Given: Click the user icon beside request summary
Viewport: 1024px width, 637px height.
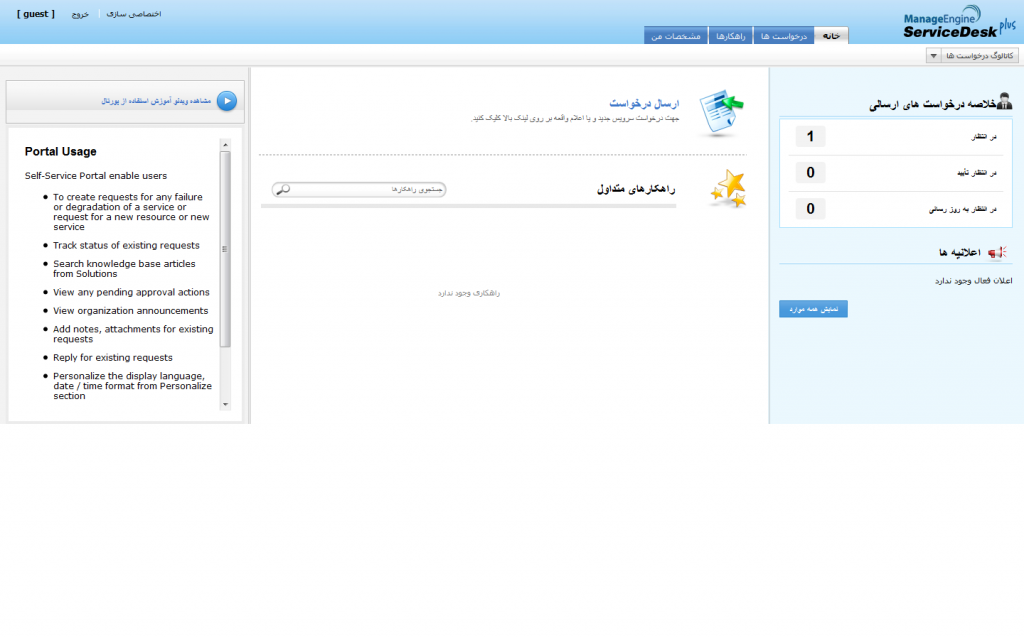Looking at the screenshot, I should coord(1003,102).
